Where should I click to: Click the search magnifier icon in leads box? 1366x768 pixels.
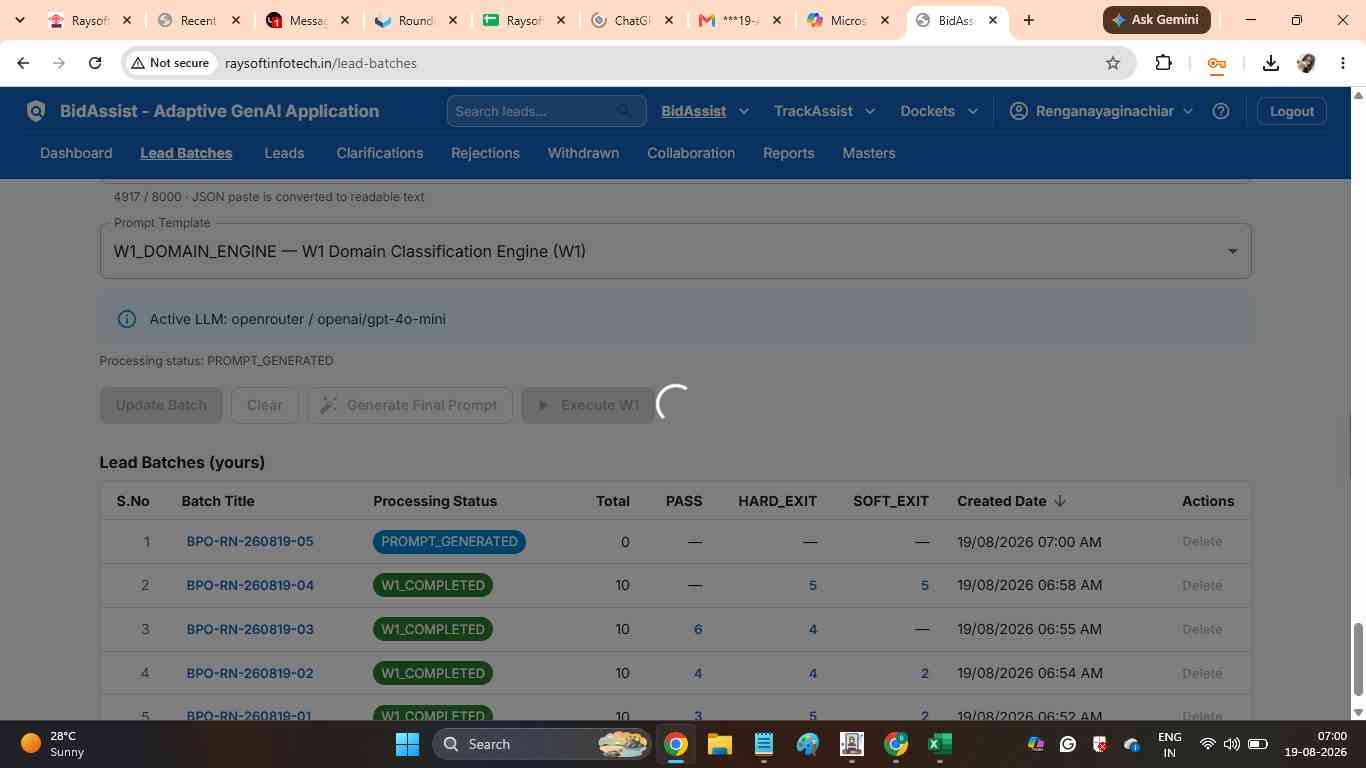click(624, 111)
